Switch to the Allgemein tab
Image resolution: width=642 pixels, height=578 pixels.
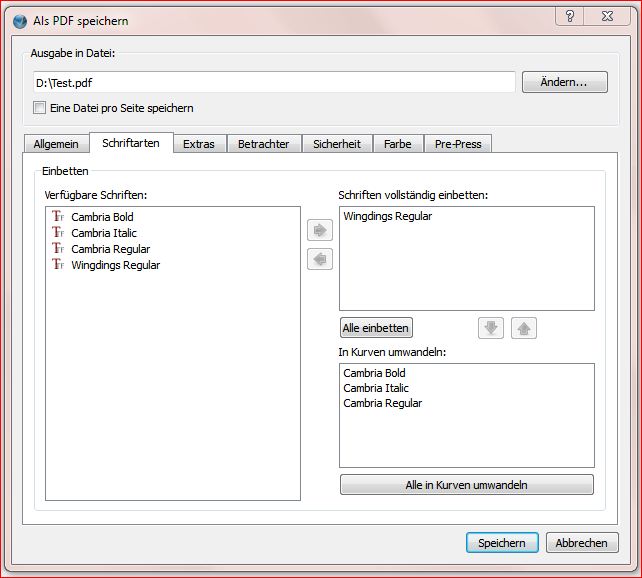(56, 144)
